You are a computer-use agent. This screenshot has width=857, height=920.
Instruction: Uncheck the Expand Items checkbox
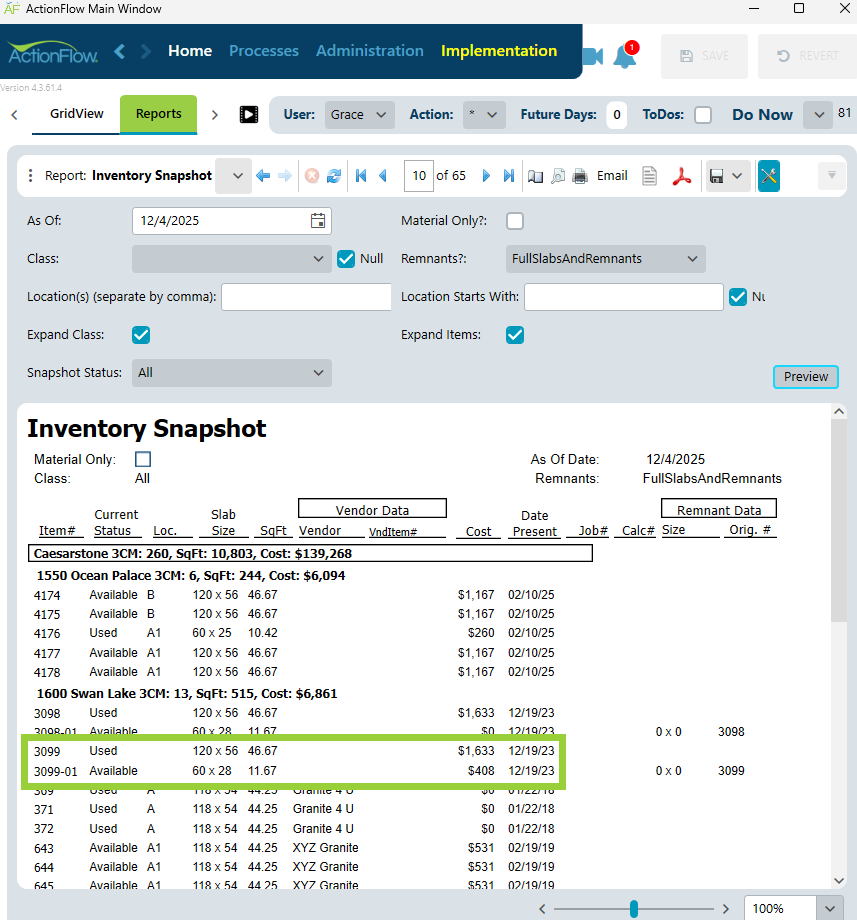pyautogui.click(x=515, y=335)
